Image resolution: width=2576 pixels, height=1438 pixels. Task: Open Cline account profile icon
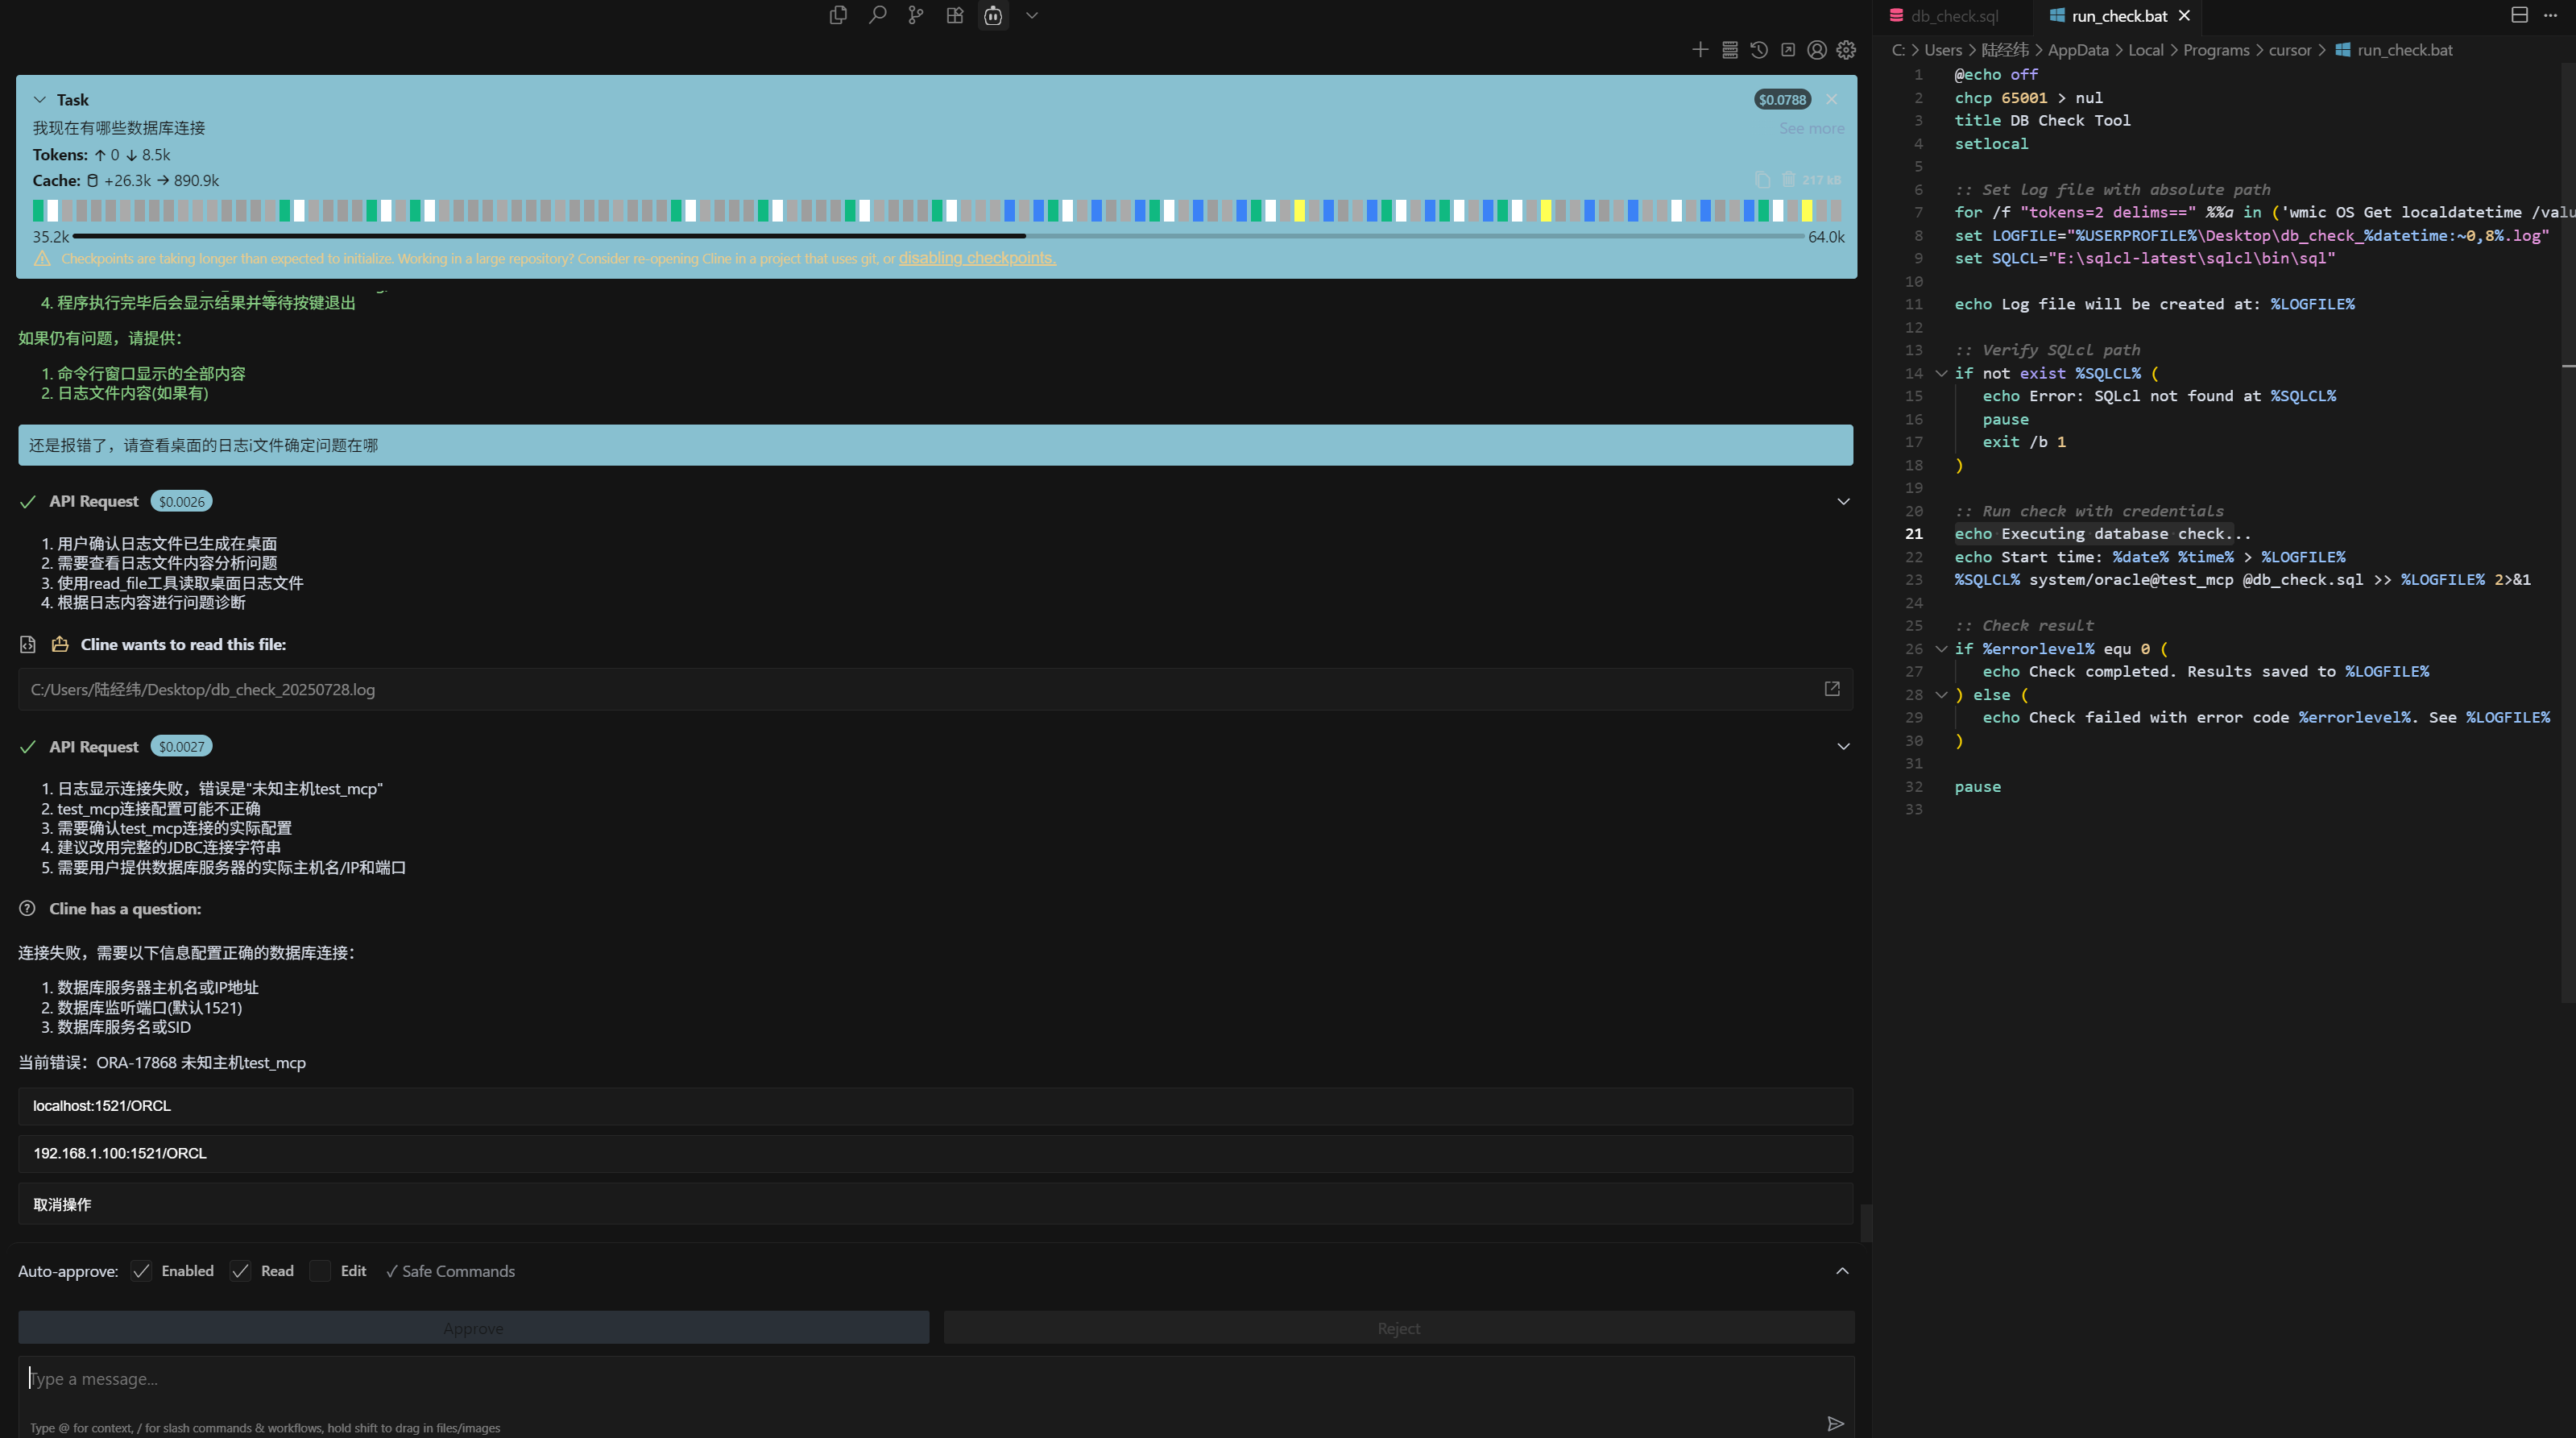[x=1817, y=50]
